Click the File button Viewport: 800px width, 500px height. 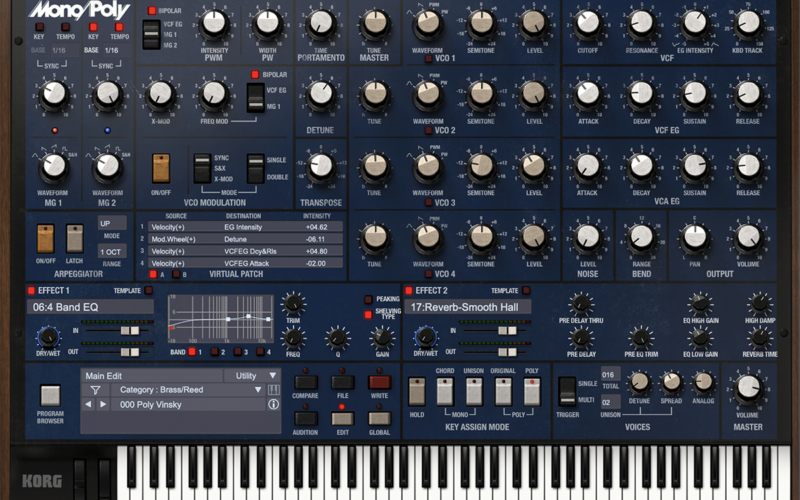click(x=342, y=382)
